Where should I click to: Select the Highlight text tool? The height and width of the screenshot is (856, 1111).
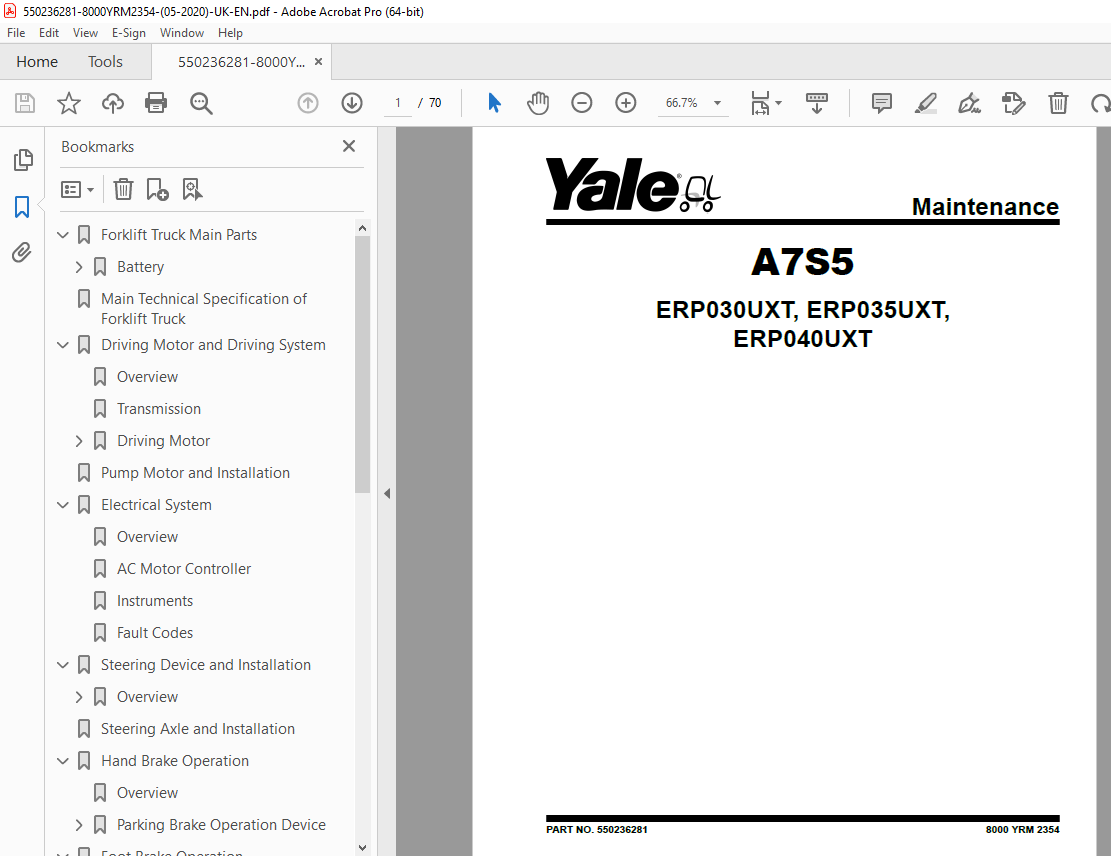click(x=925, y=103)
